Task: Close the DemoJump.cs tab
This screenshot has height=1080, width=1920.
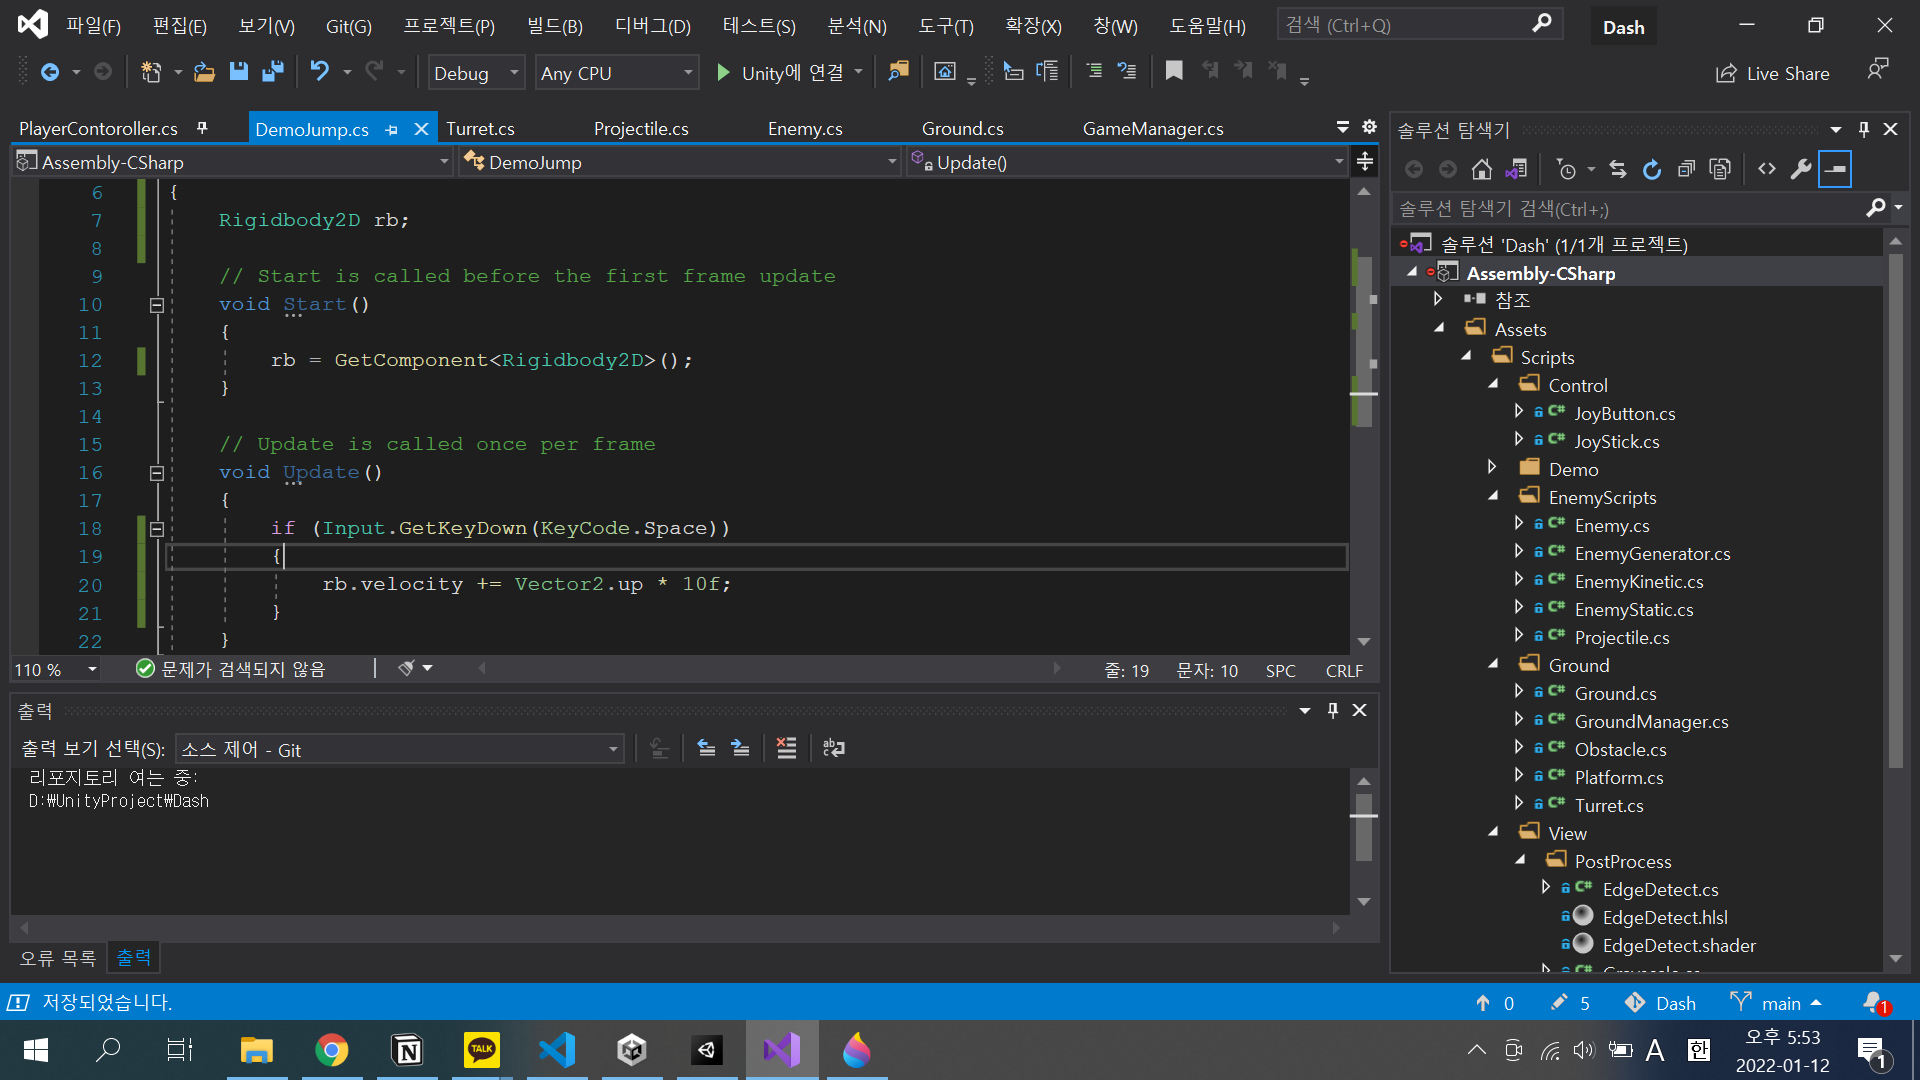Action: (421, 129)
